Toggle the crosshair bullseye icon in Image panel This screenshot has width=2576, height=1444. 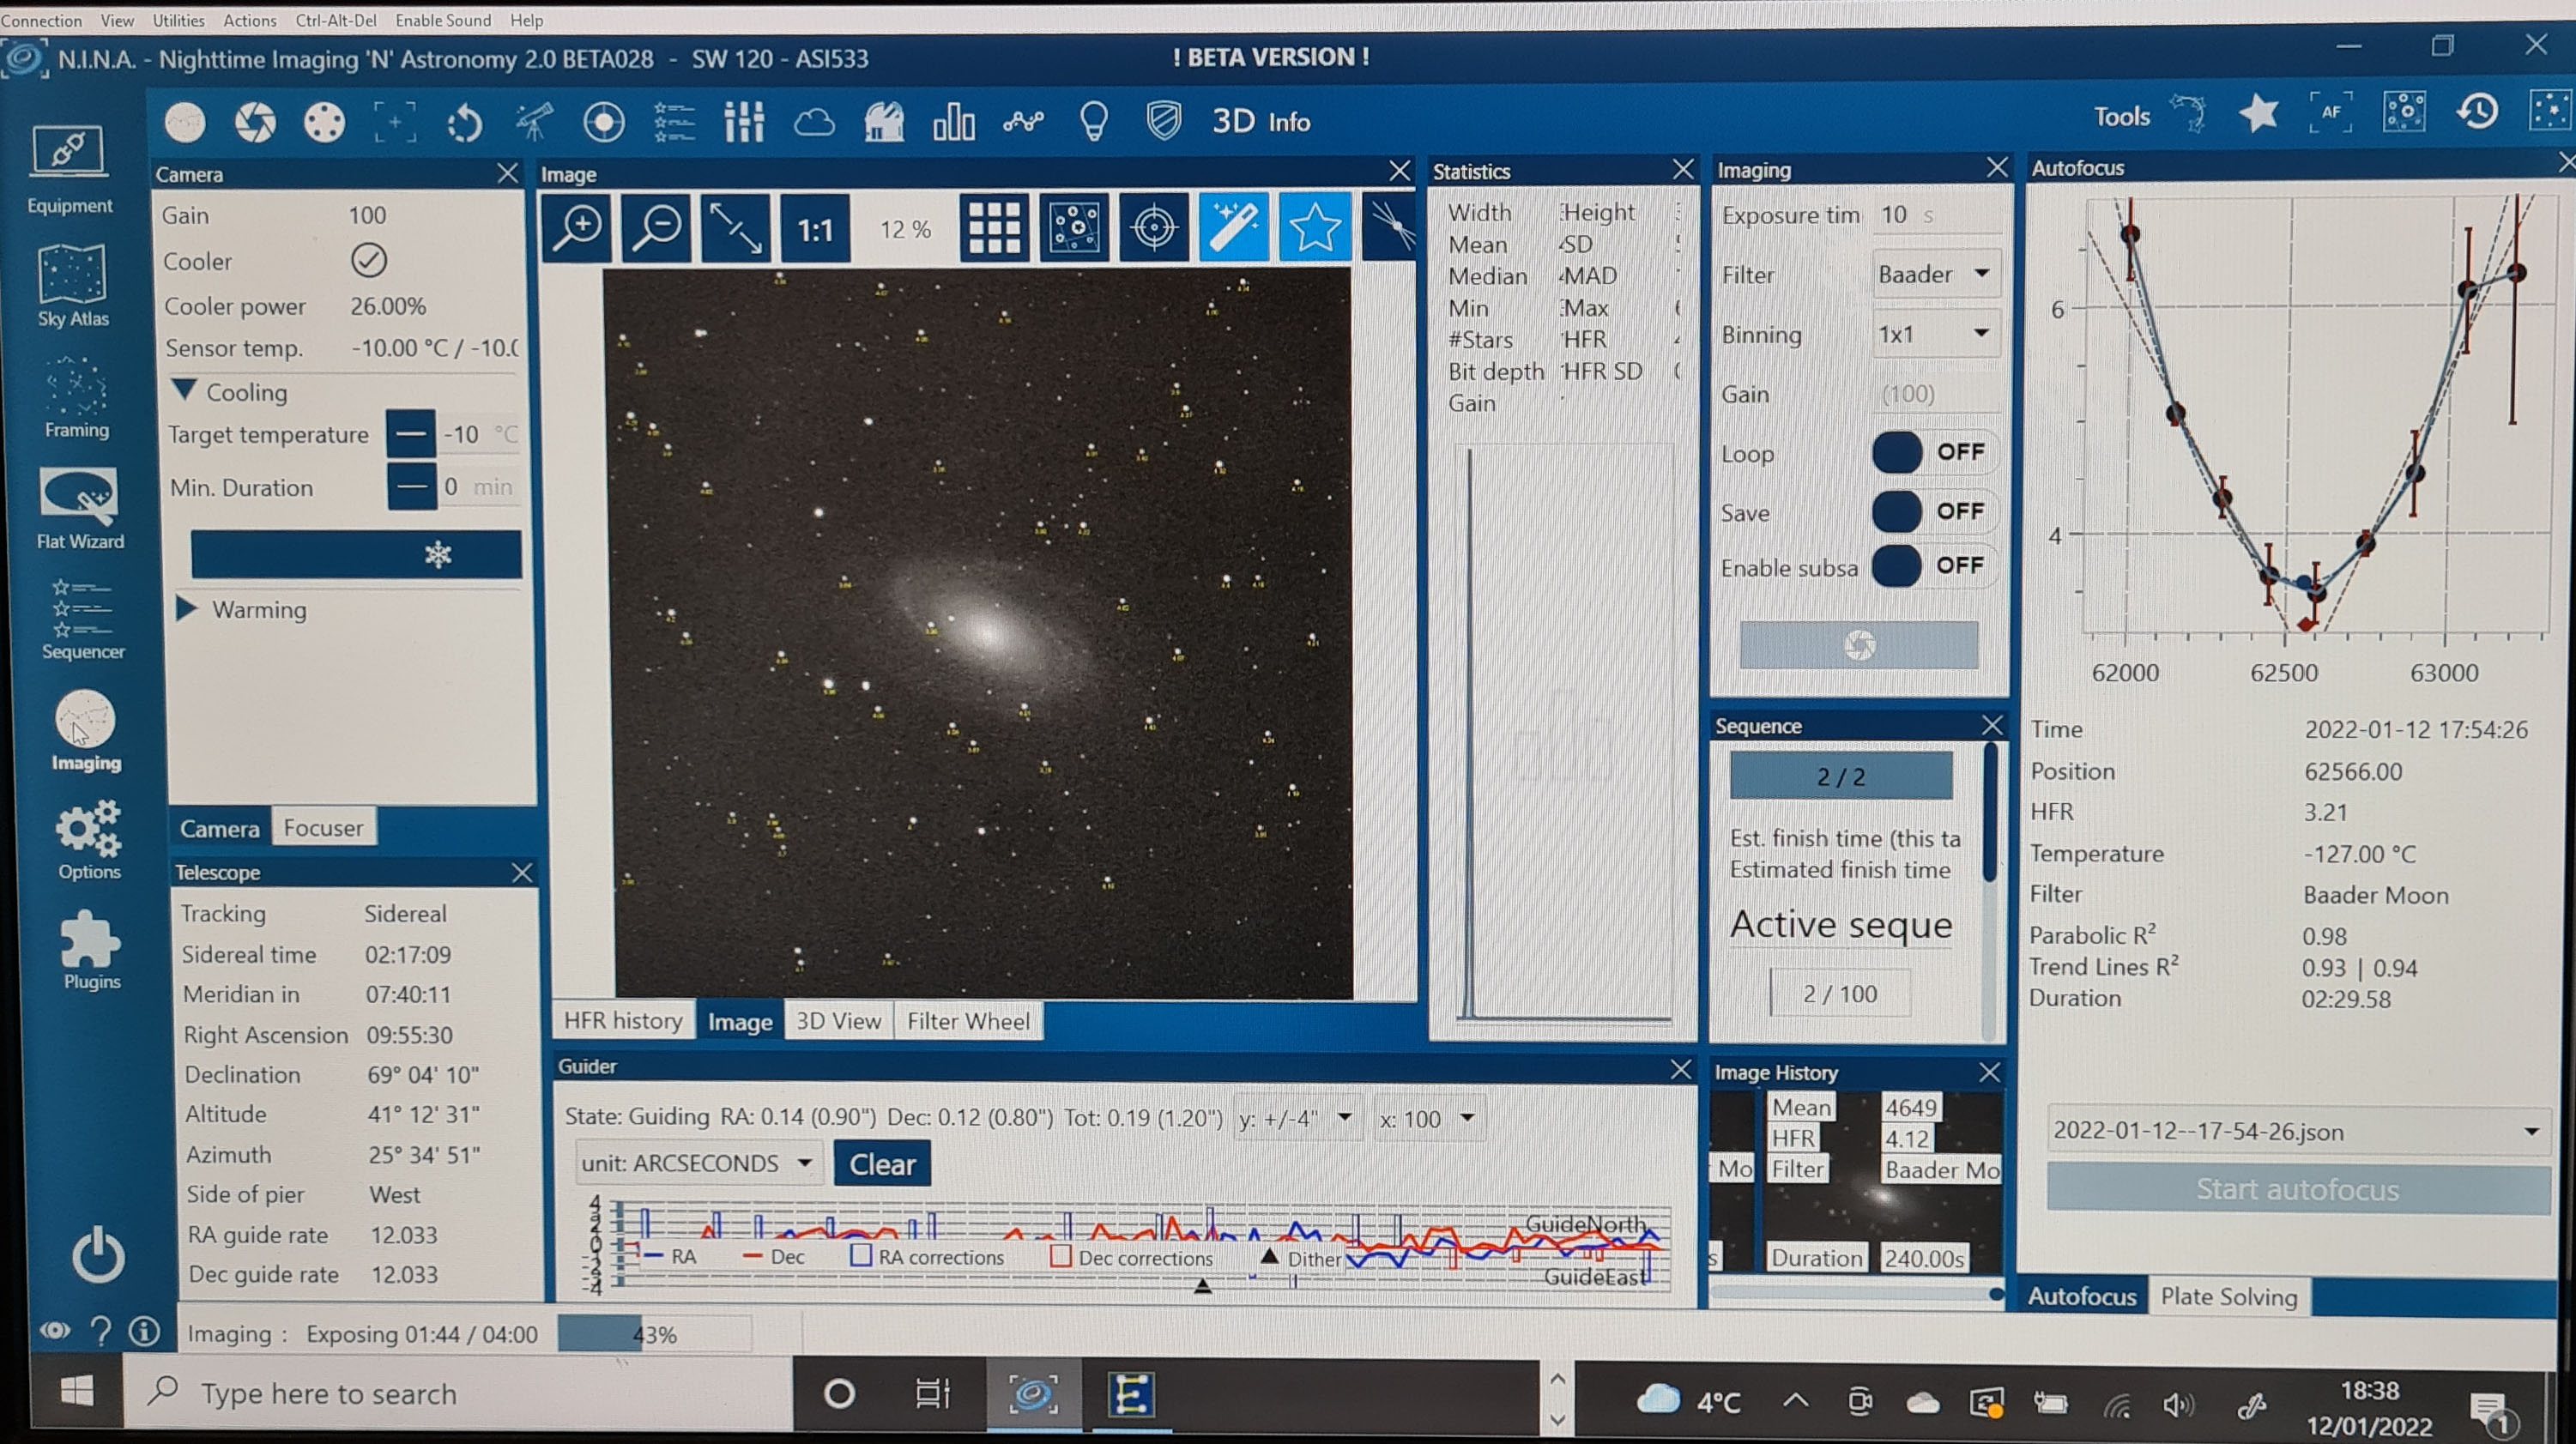click(1154, 228)
